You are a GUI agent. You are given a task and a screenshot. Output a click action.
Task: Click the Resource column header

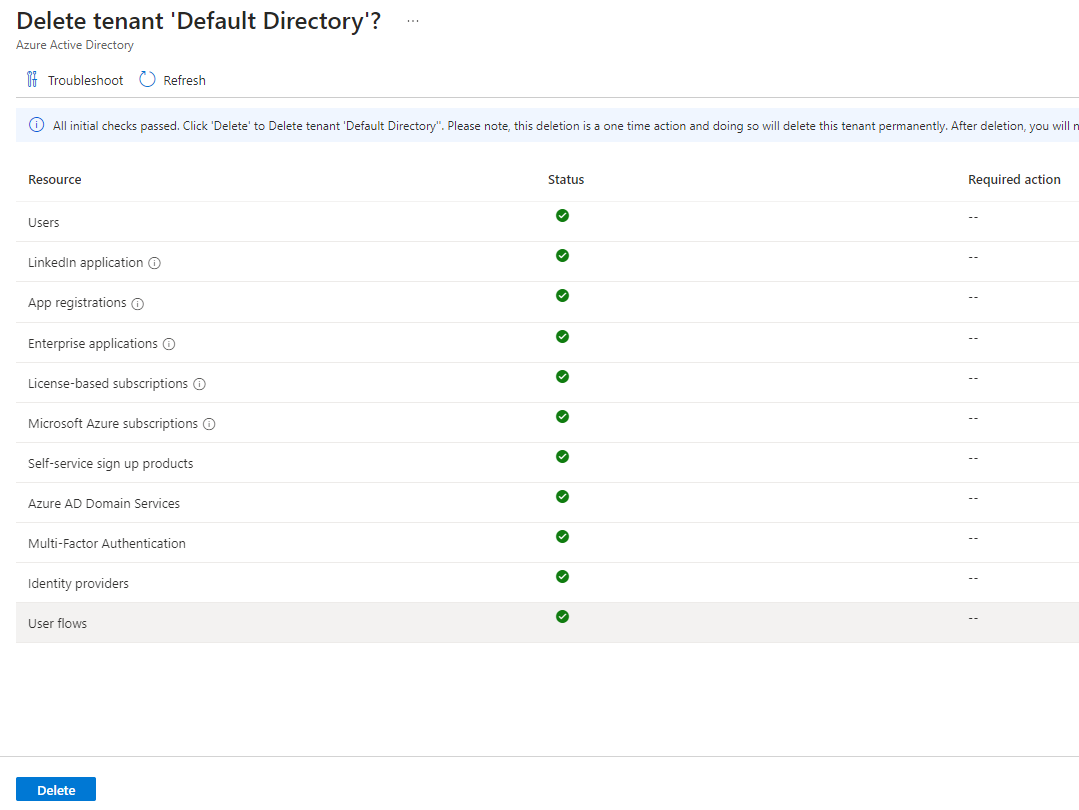pos(54,179)
